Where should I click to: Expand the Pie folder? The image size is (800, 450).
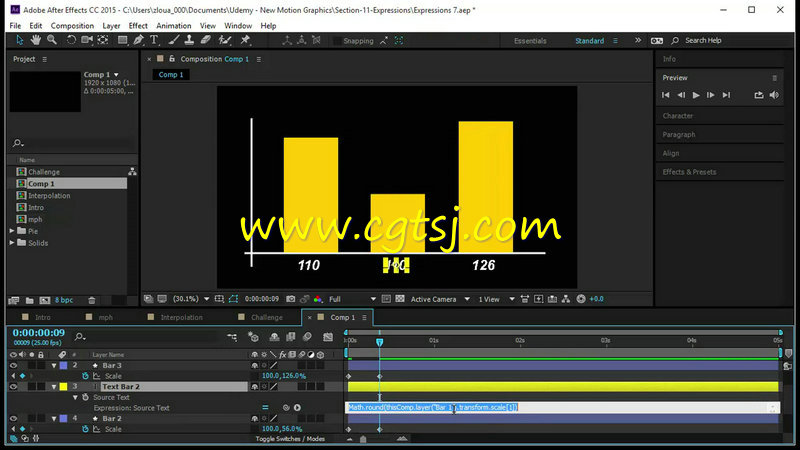[12, 231]
